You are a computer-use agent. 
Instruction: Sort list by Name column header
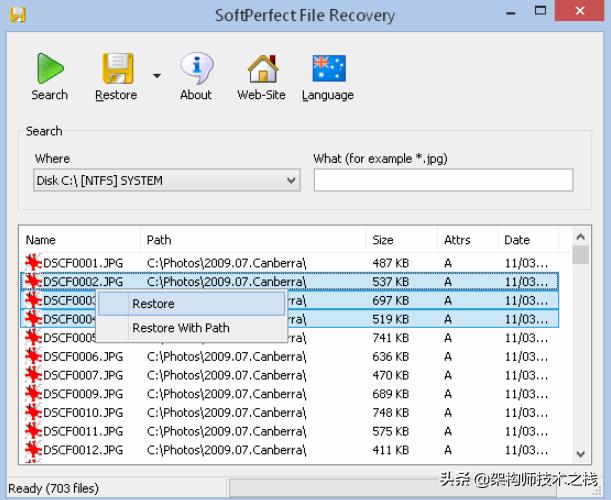[x=80, y=240]
